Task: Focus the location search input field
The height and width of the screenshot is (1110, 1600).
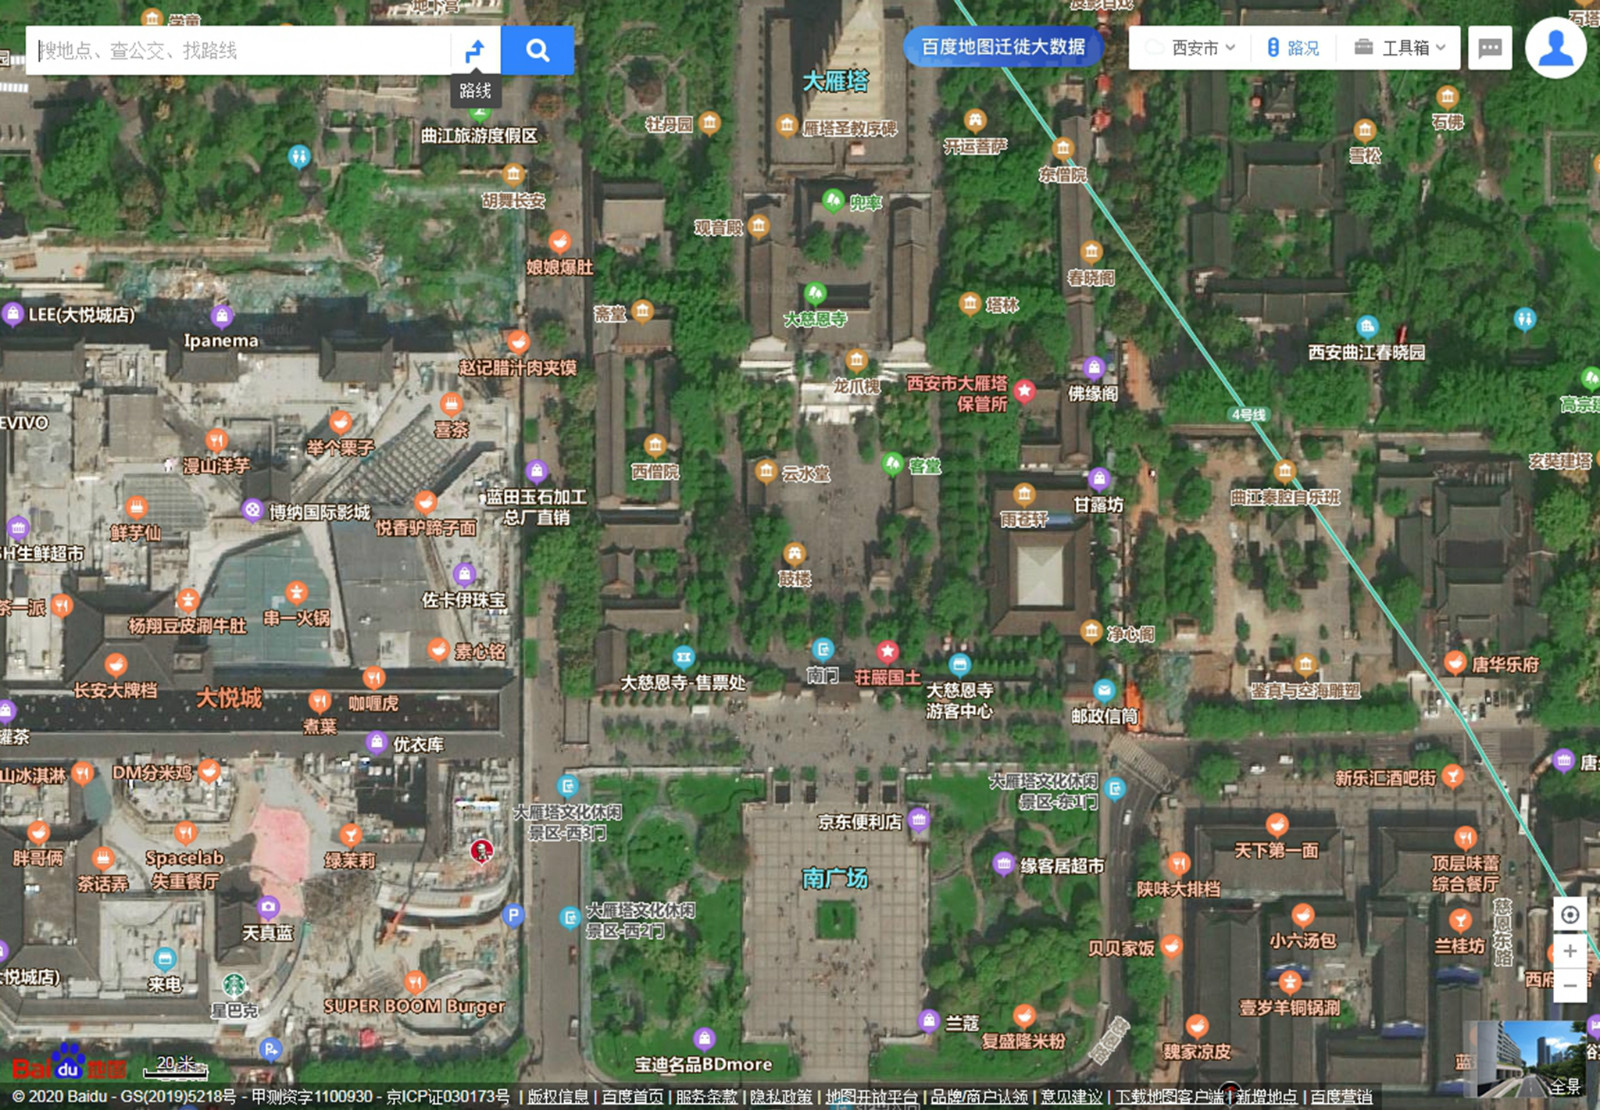Action: (x=240, y=50)
